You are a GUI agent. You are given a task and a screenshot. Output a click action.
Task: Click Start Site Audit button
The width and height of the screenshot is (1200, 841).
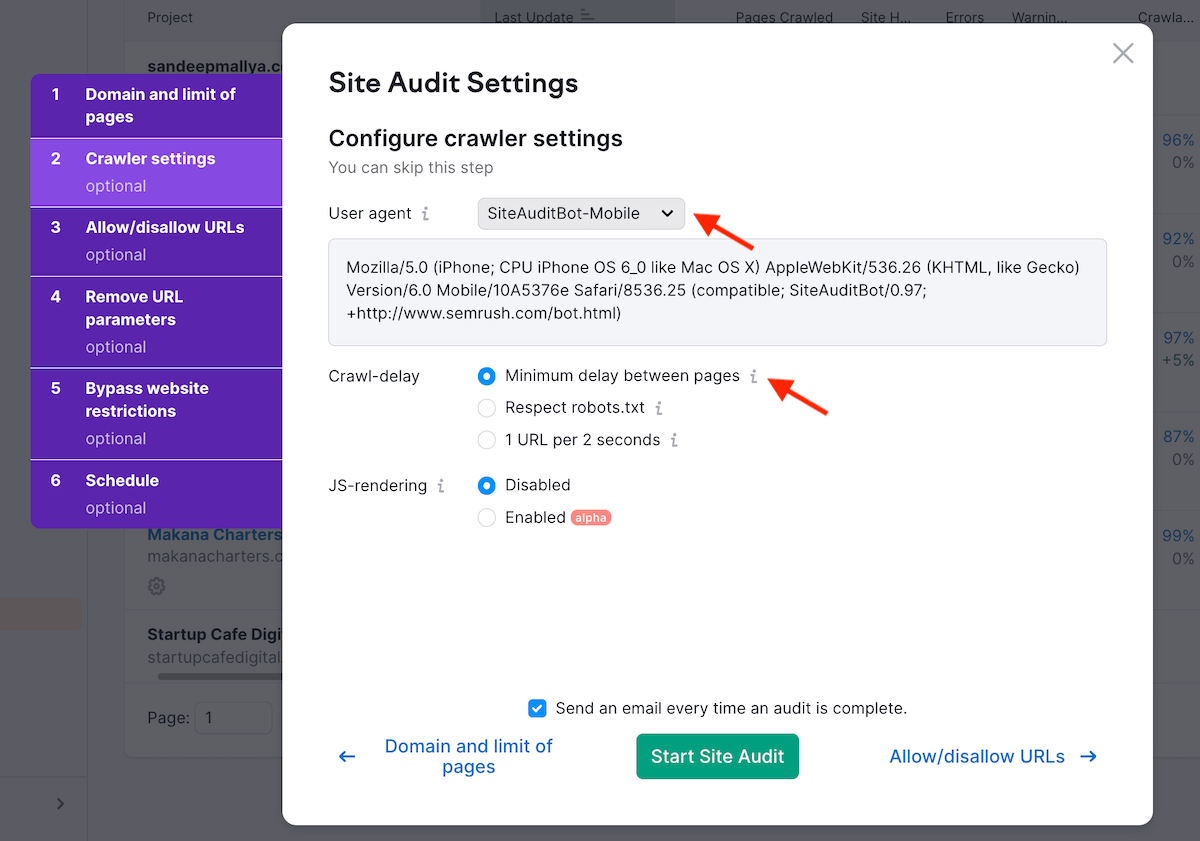tap(717, 757)
